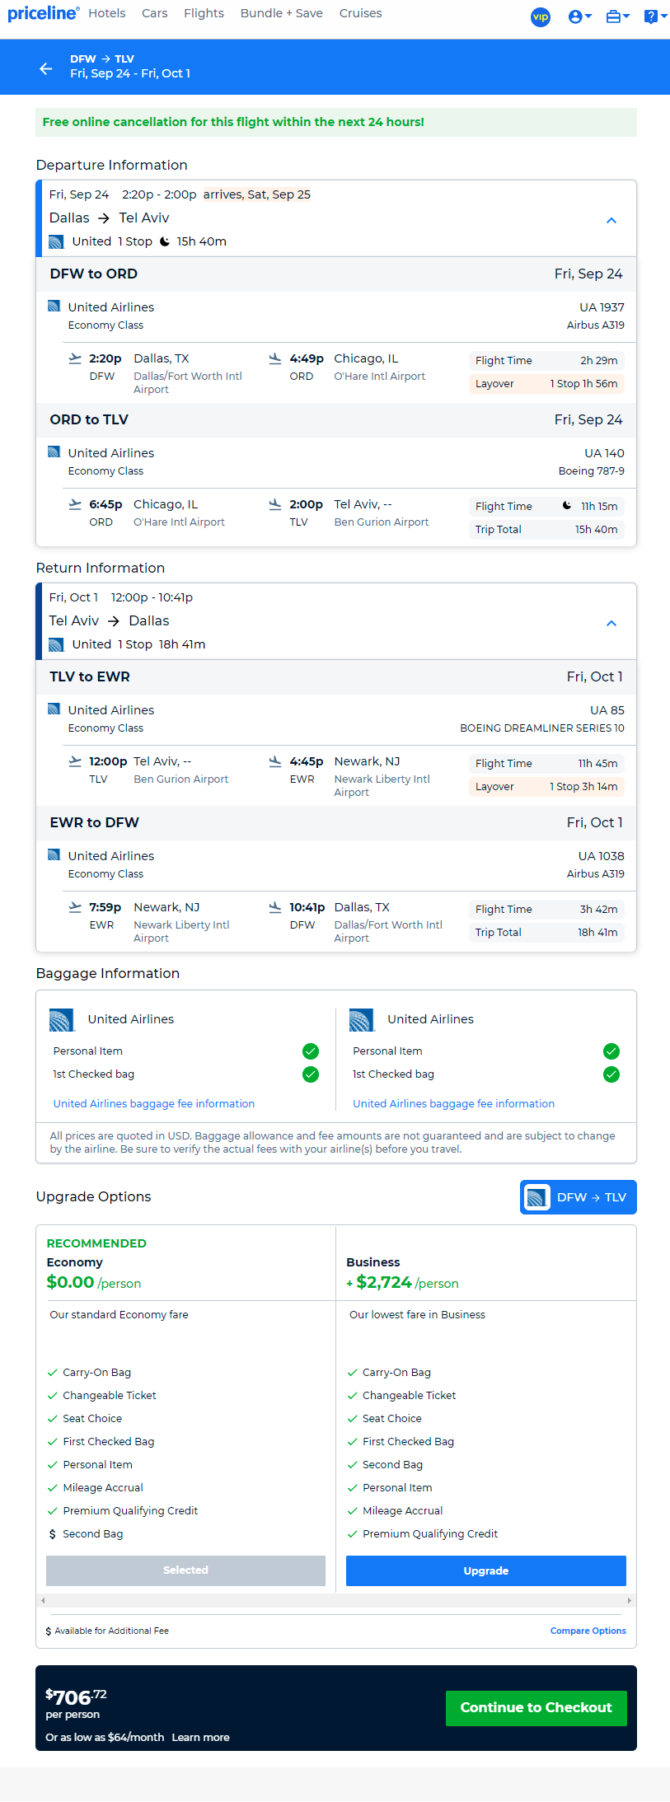The width and height of the screenshot is (670, 1802).
Task: Open Cars in top navigation
Action: coord(154,13)
